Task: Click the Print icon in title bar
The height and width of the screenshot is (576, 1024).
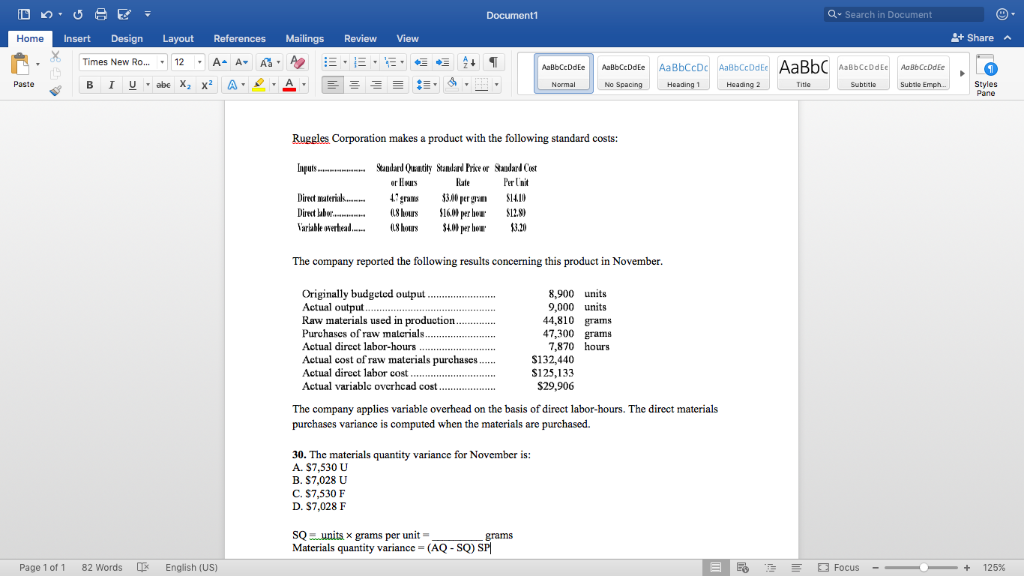Action: [101, 14]
